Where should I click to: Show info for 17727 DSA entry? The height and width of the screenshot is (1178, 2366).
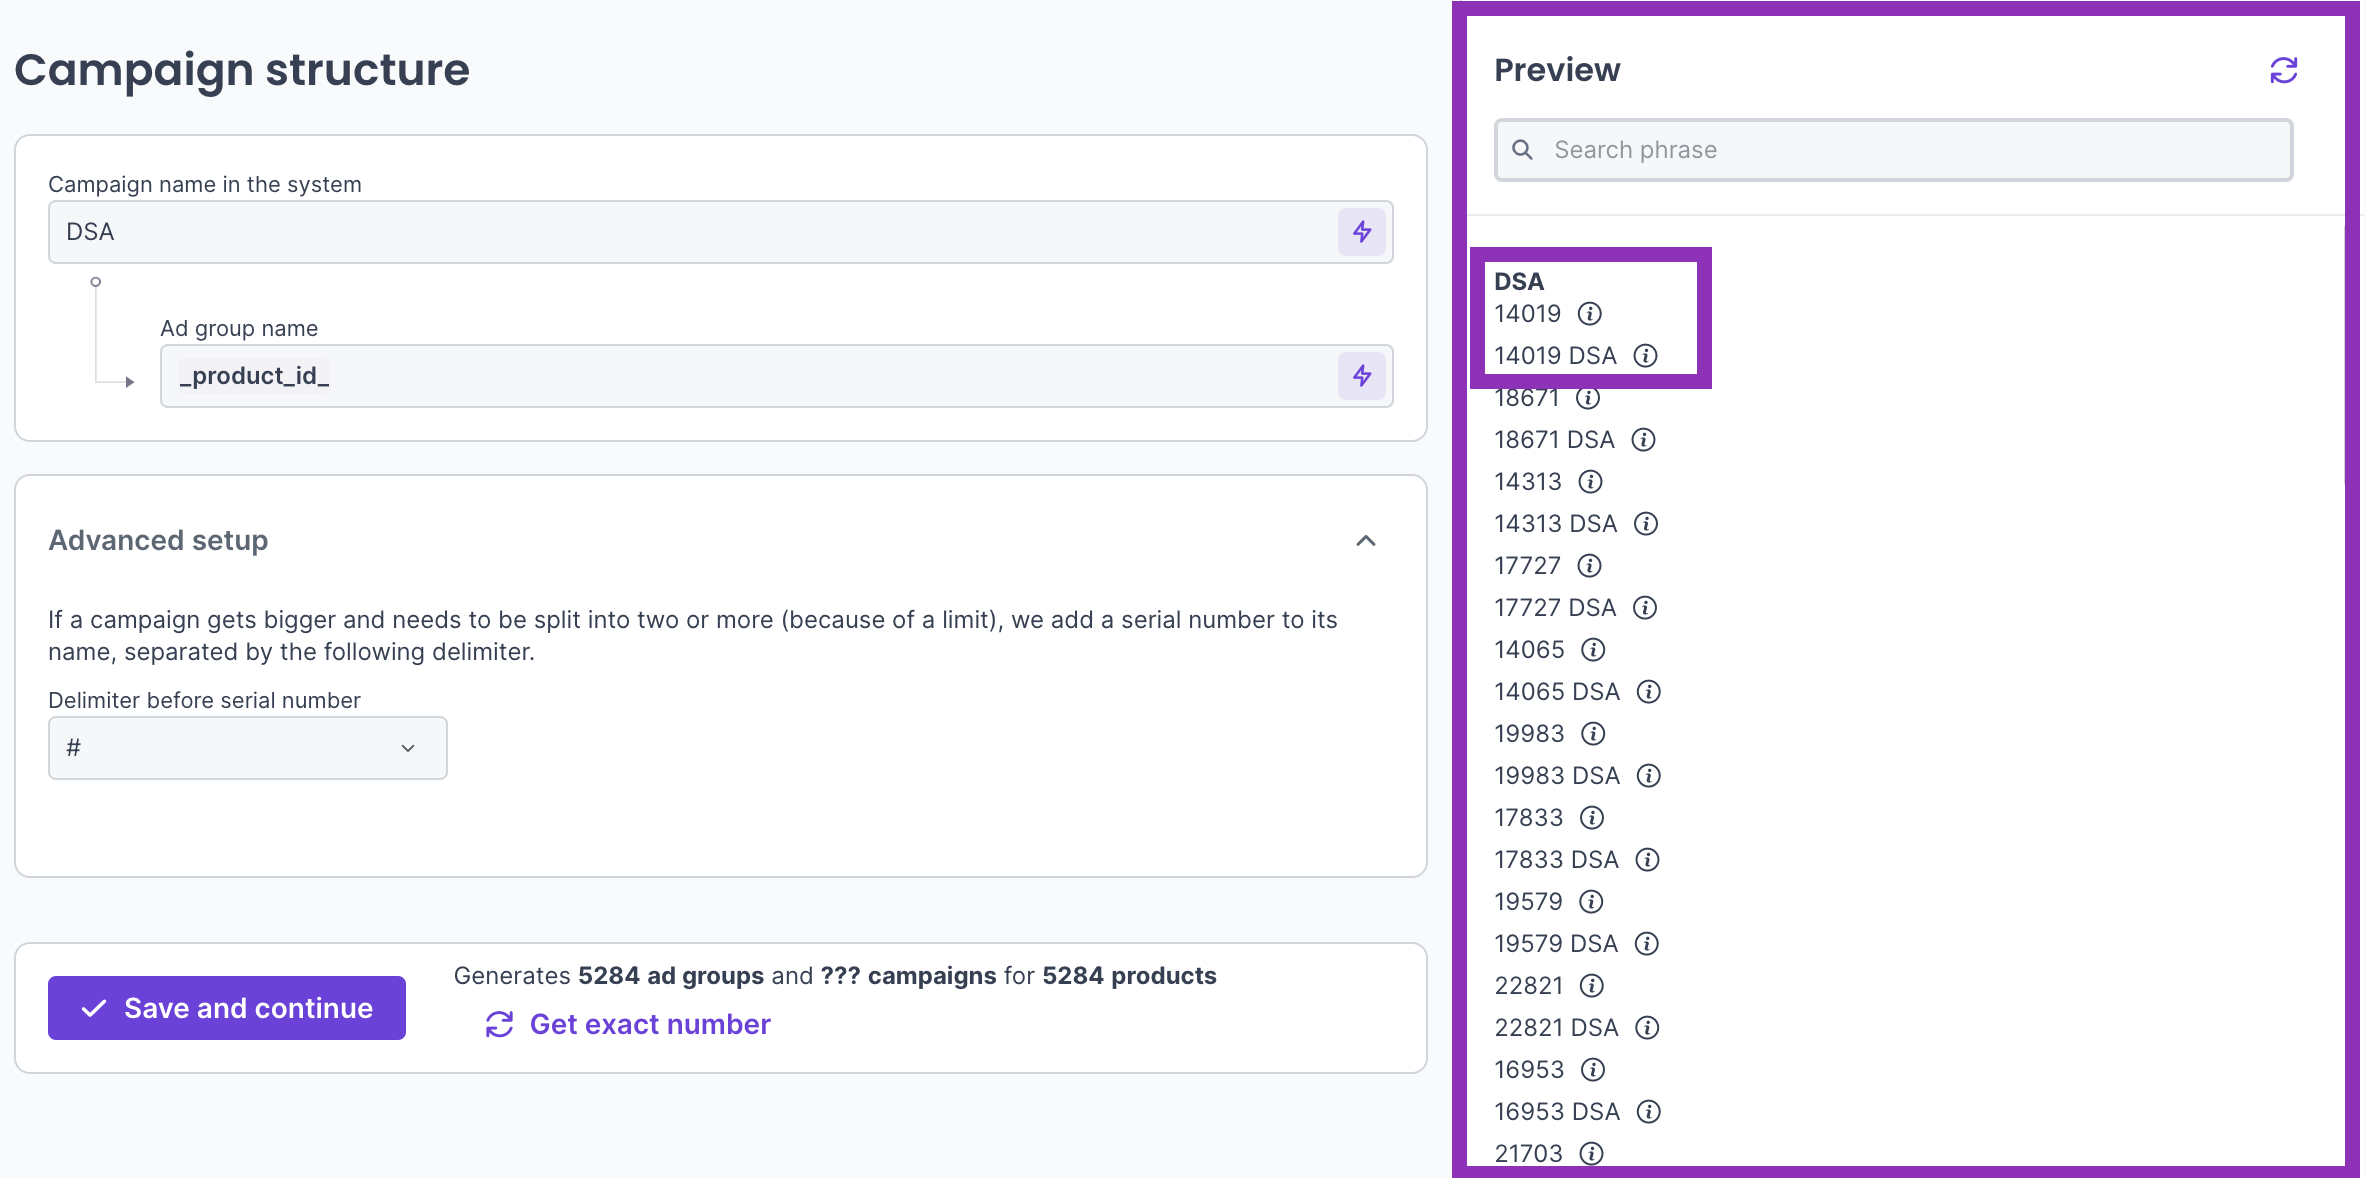coord(1645,608)
